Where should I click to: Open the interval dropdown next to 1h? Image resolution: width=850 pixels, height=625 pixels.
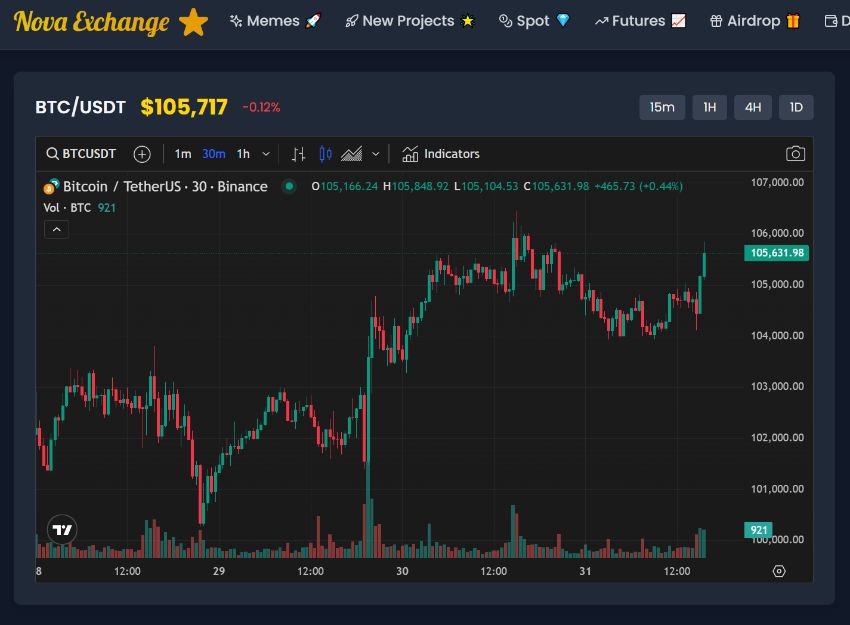265,153
